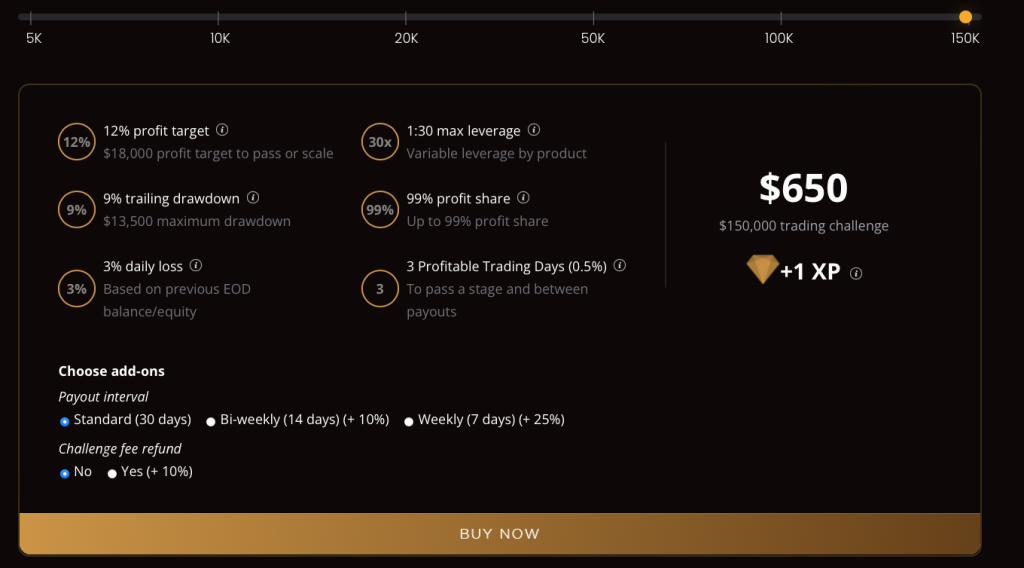This screenshot has width=1024, height=568.
Task: Select Standard (30 days) payout interval
Action: pos(65,421)
